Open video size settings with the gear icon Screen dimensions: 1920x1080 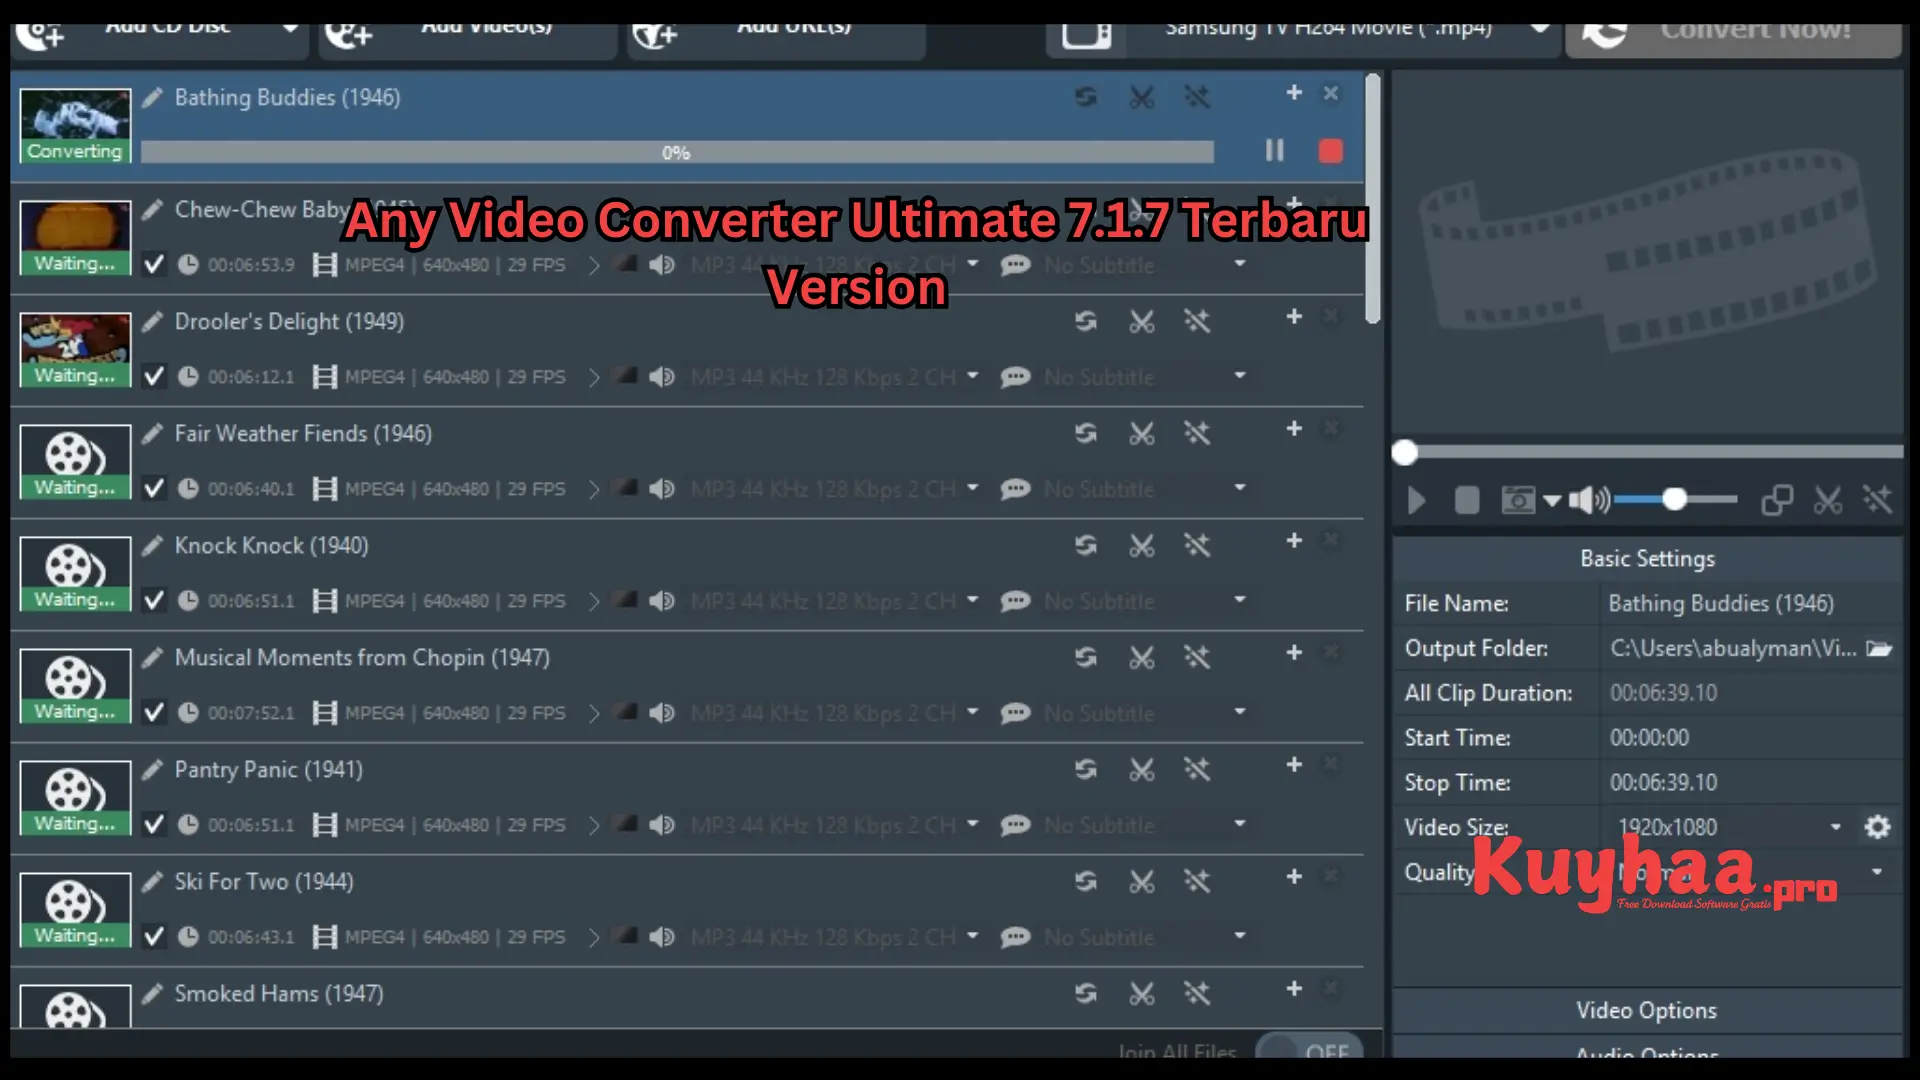point(1878,827)
